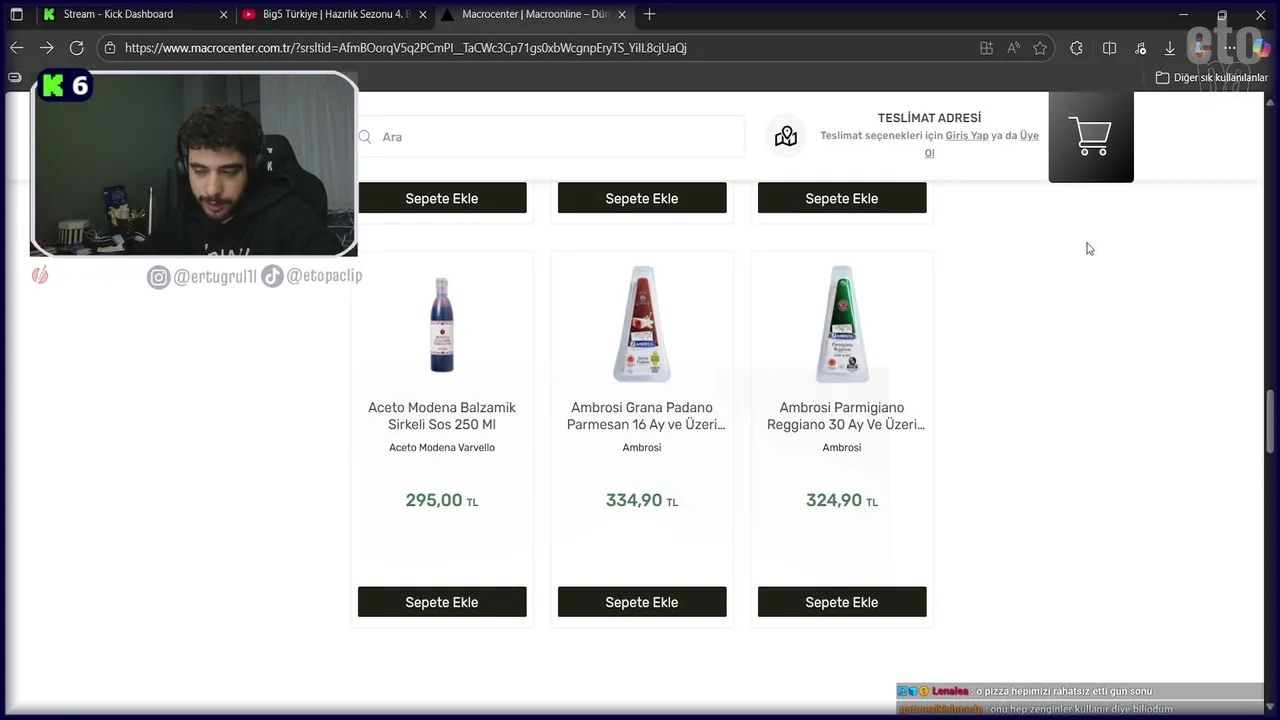Click Aceto Modena Varvello brand text
The width and height of the screenshot is (1280, 720).
[x=442, y=447]
